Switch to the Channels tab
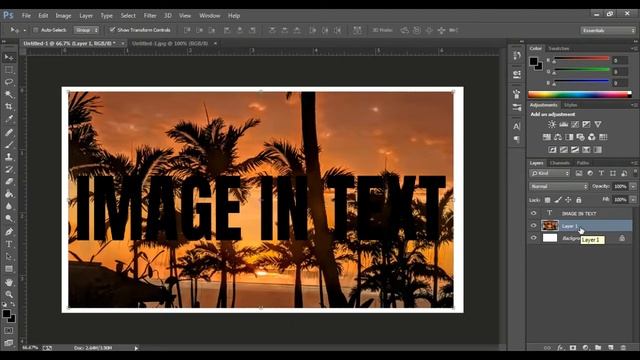Screen dimensions: 640x360 point(560,163)
